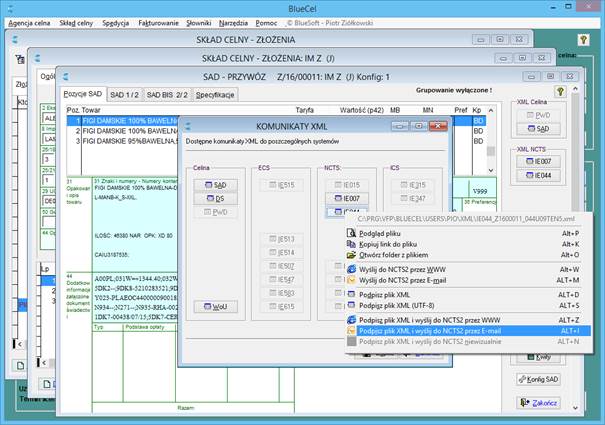The width and height of the screenshot is (605, 425).
Task: Click the Podgląd pliku magnifier icon
Action: 351,233
